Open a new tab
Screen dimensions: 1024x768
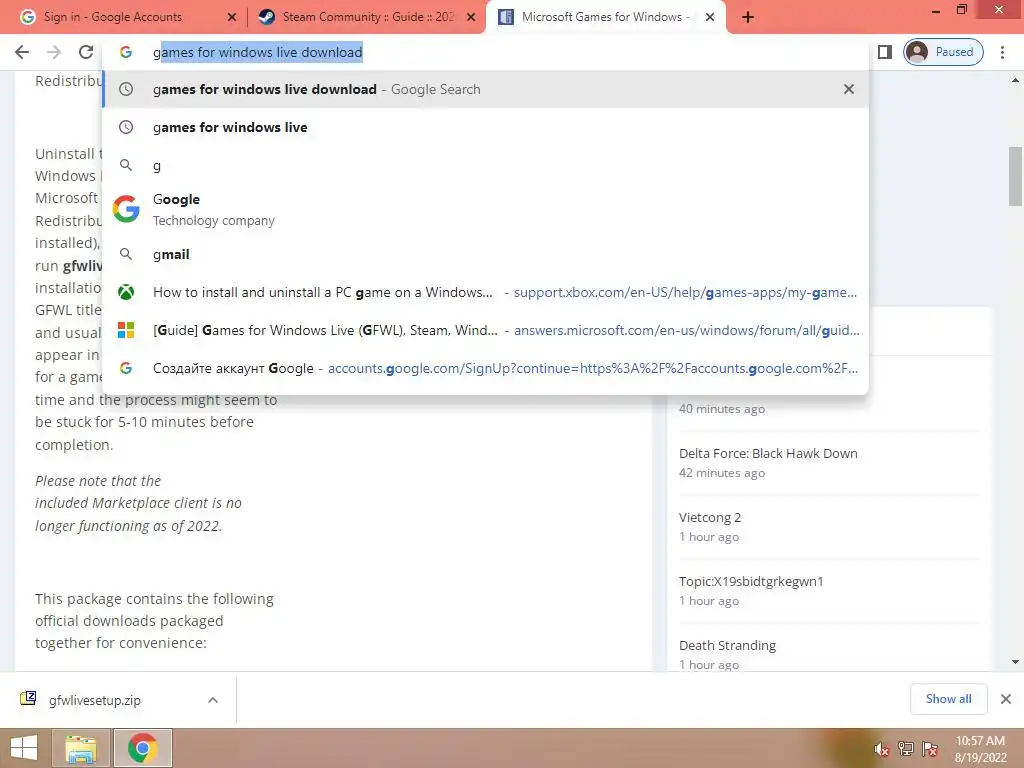748,18
